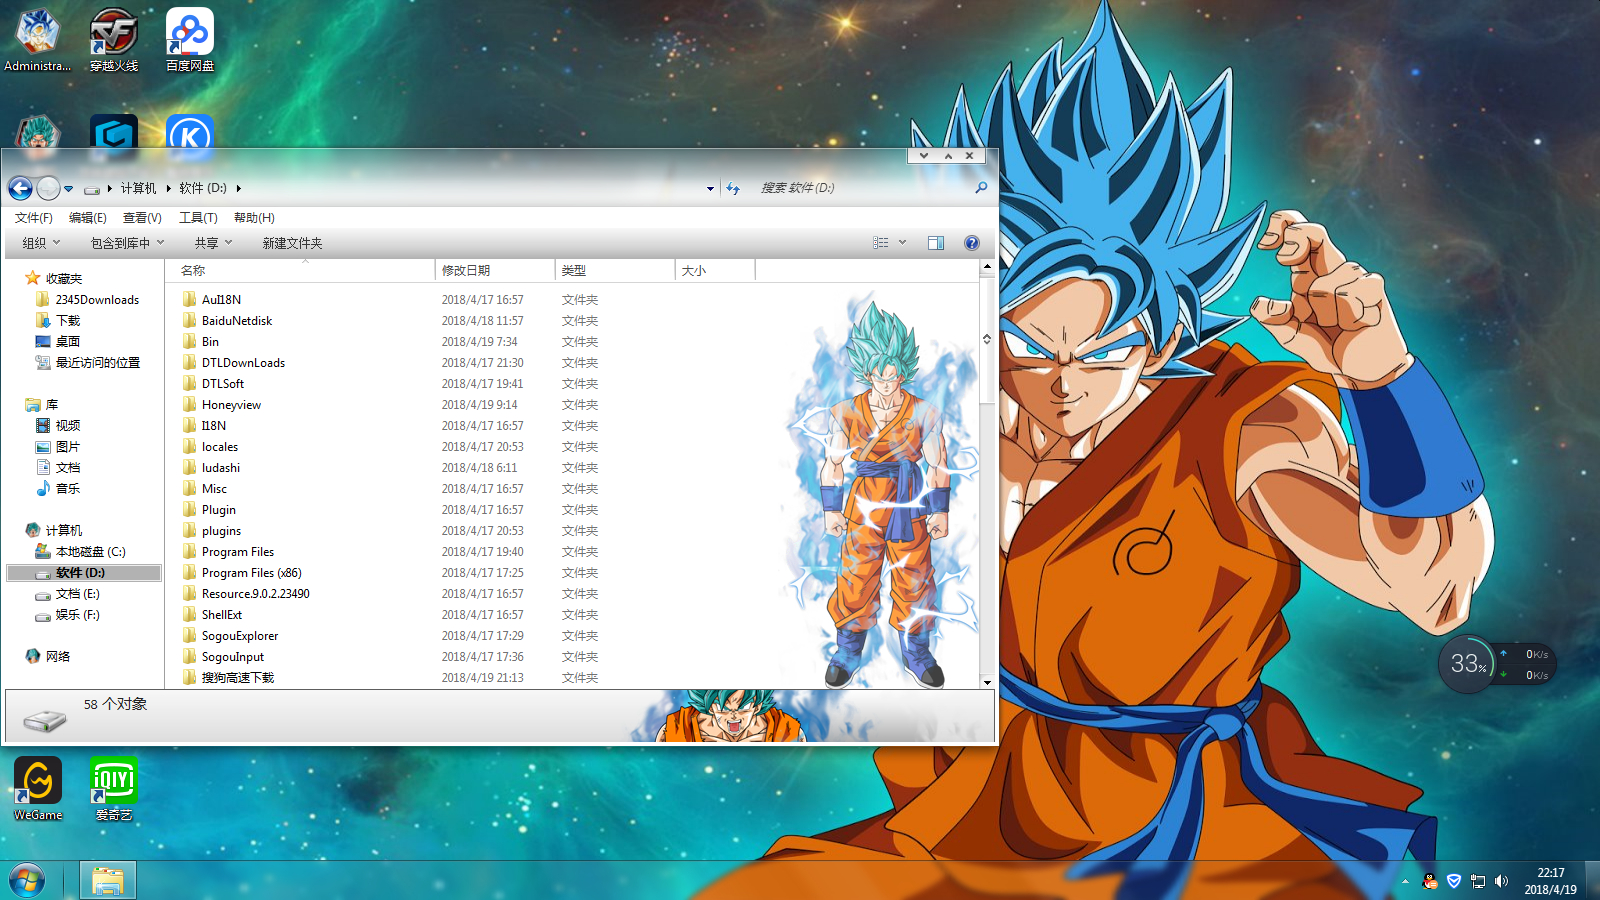Open the 工具(T) menu
The image size is (1600, 900).
coord(198,218)
